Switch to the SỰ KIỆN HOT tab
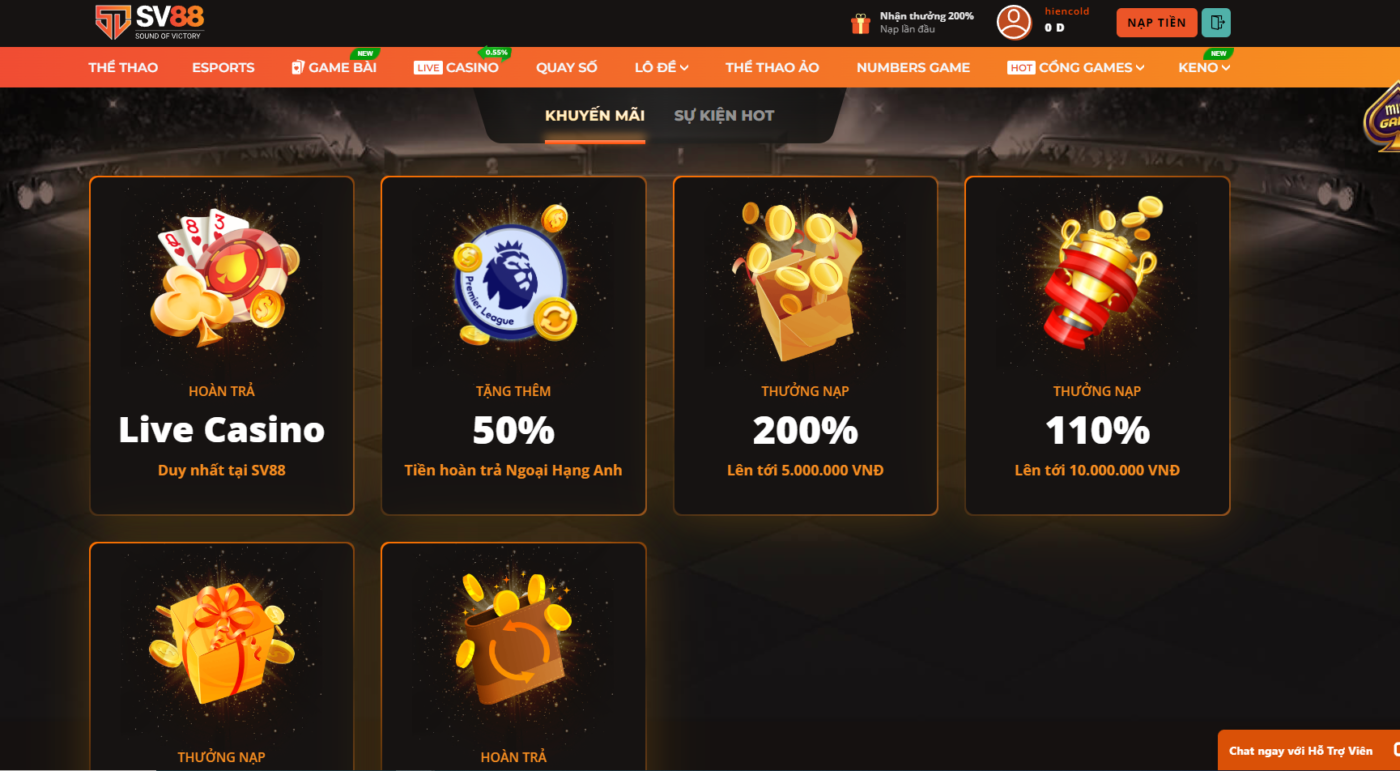 point(724,116)
